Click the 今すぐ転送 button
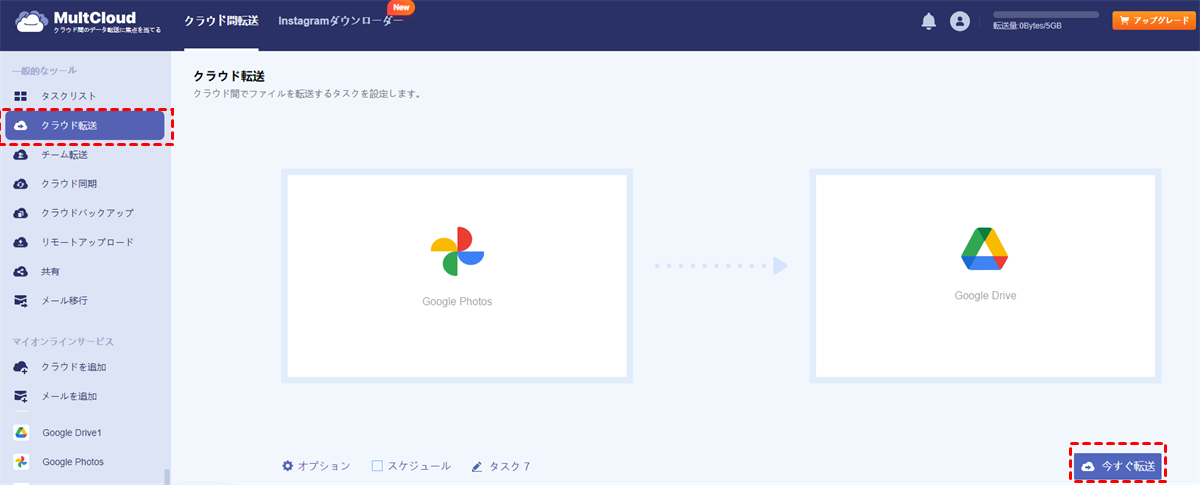The image size is (1200, 485). (1119, 466)
